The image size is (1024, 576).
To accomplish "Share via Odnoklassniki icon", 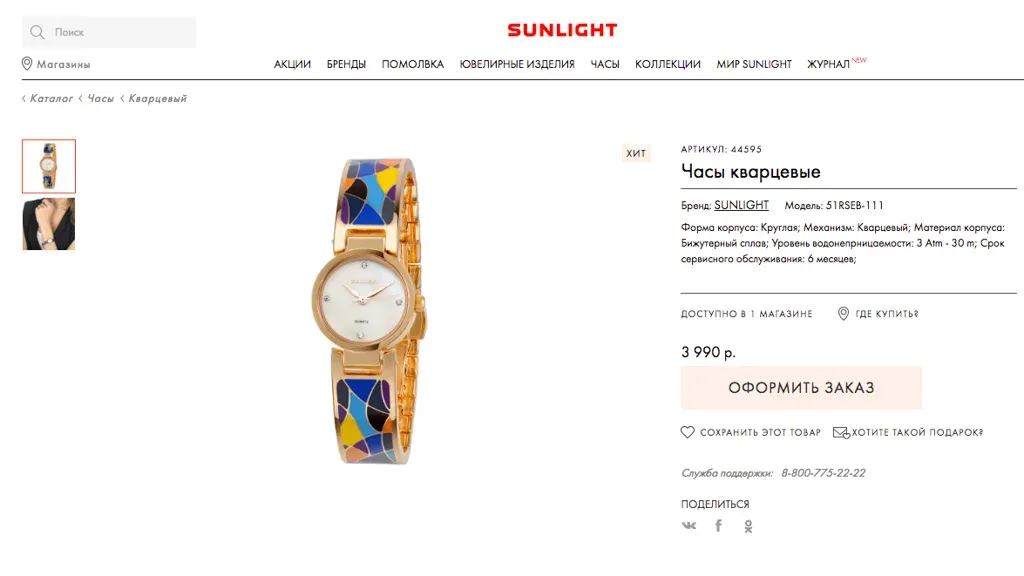I will pyautogui.click(x=748, y=526).
